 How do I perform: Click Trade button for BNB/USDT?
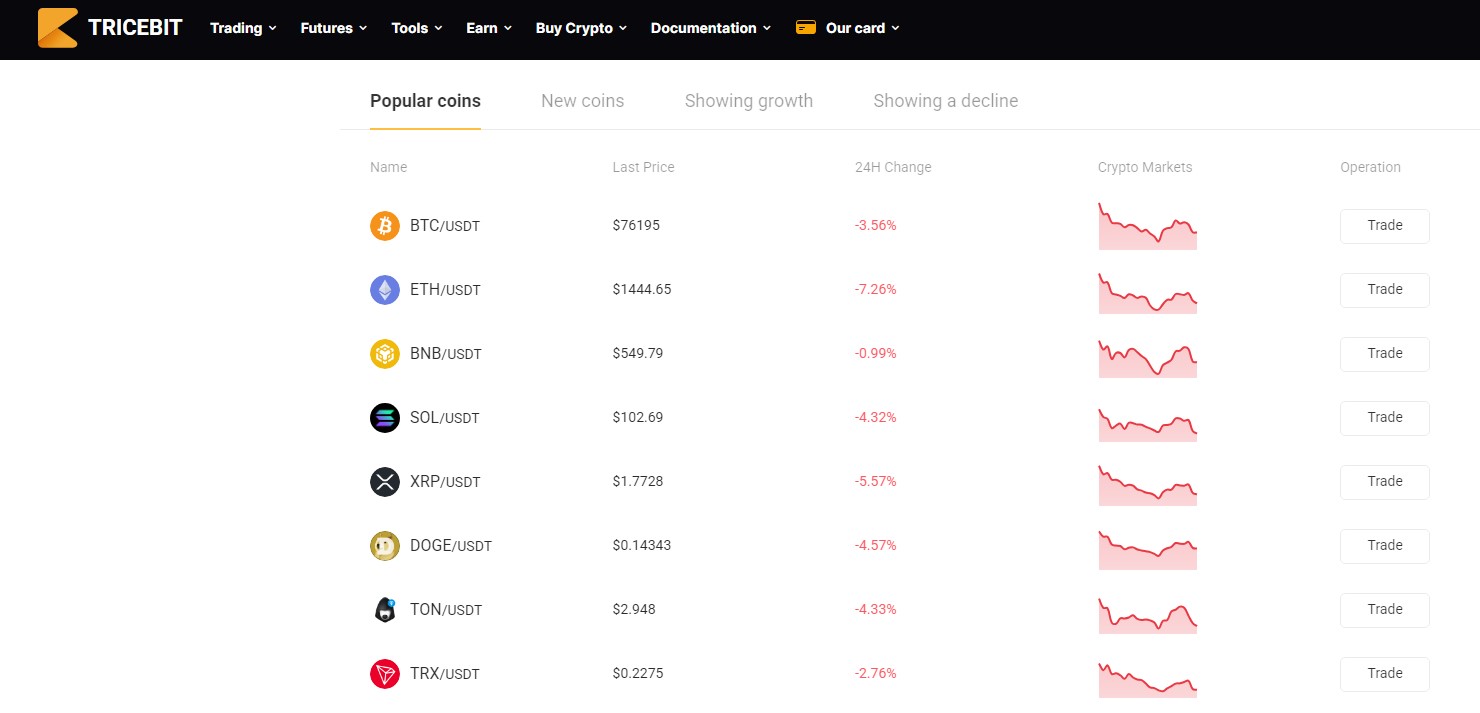point(1385,354)
